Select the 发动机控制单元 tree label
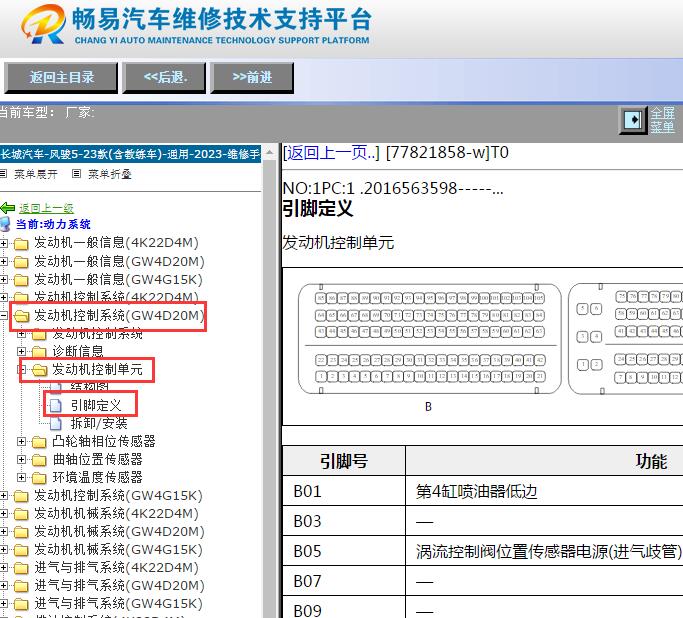Screen dimensions: 683x618 pyautogui.click(x=97, y=369)
